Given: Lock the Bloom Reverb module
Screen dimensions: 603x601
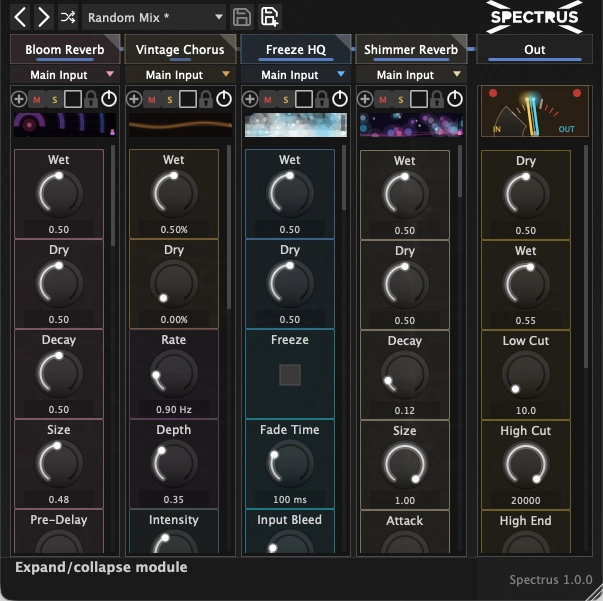Looking at the screenshot, I should tap(91, 99).
